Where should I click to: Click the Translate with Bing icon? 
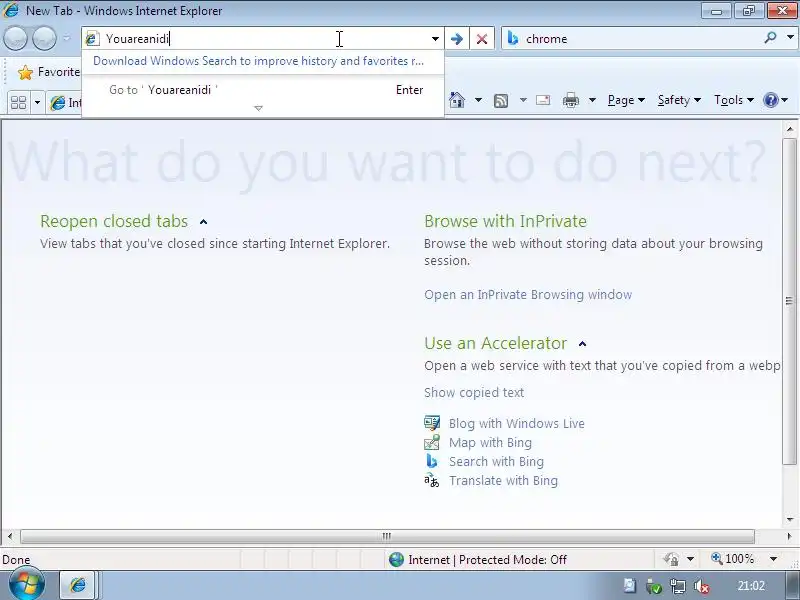pos(432,480)
